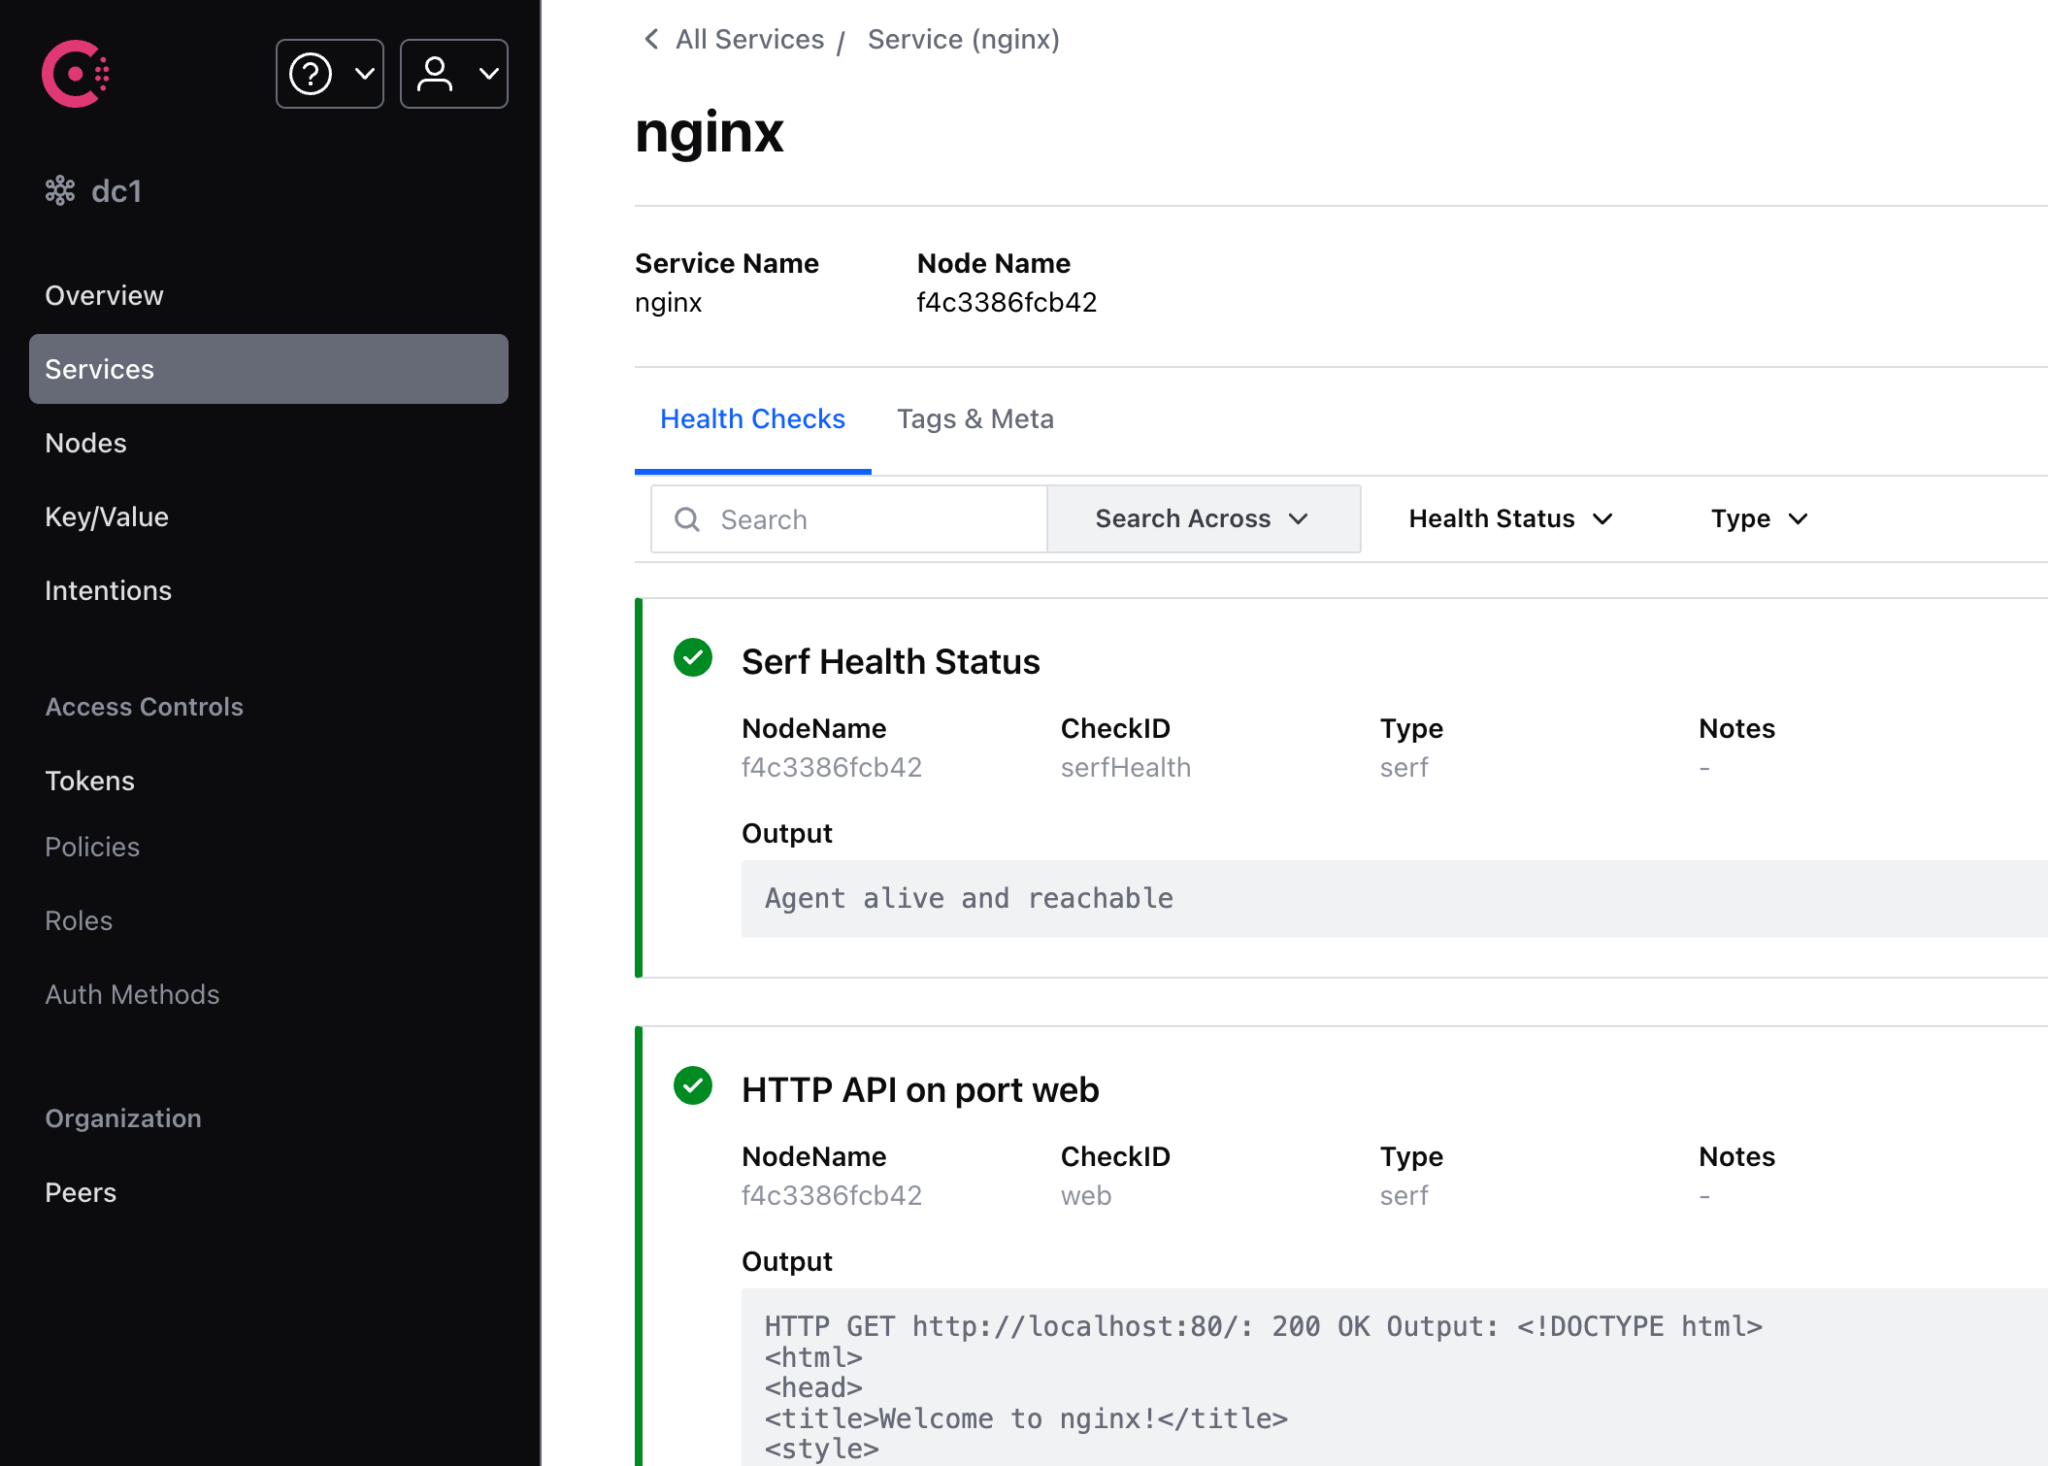Go to Peers under Organization
This screenshot has height=1466, width=2048.
(x=81, y=1192)
